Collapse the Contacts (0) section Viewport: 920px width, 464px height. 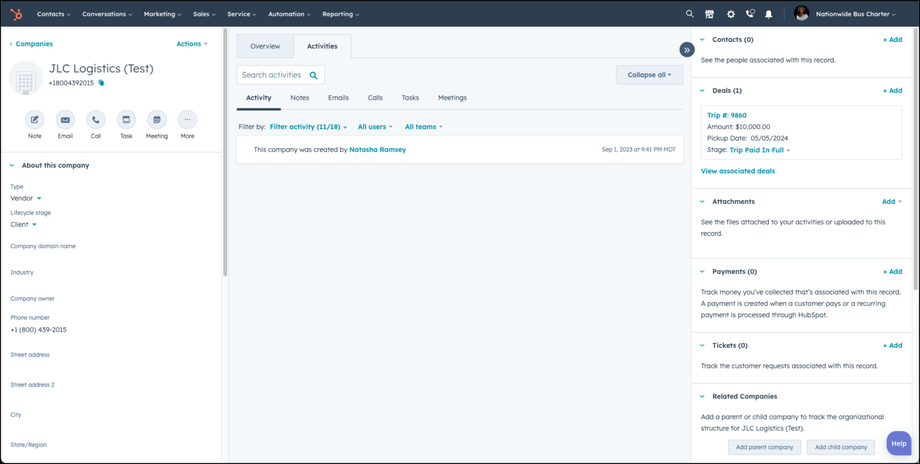click(x=702, y=40)
